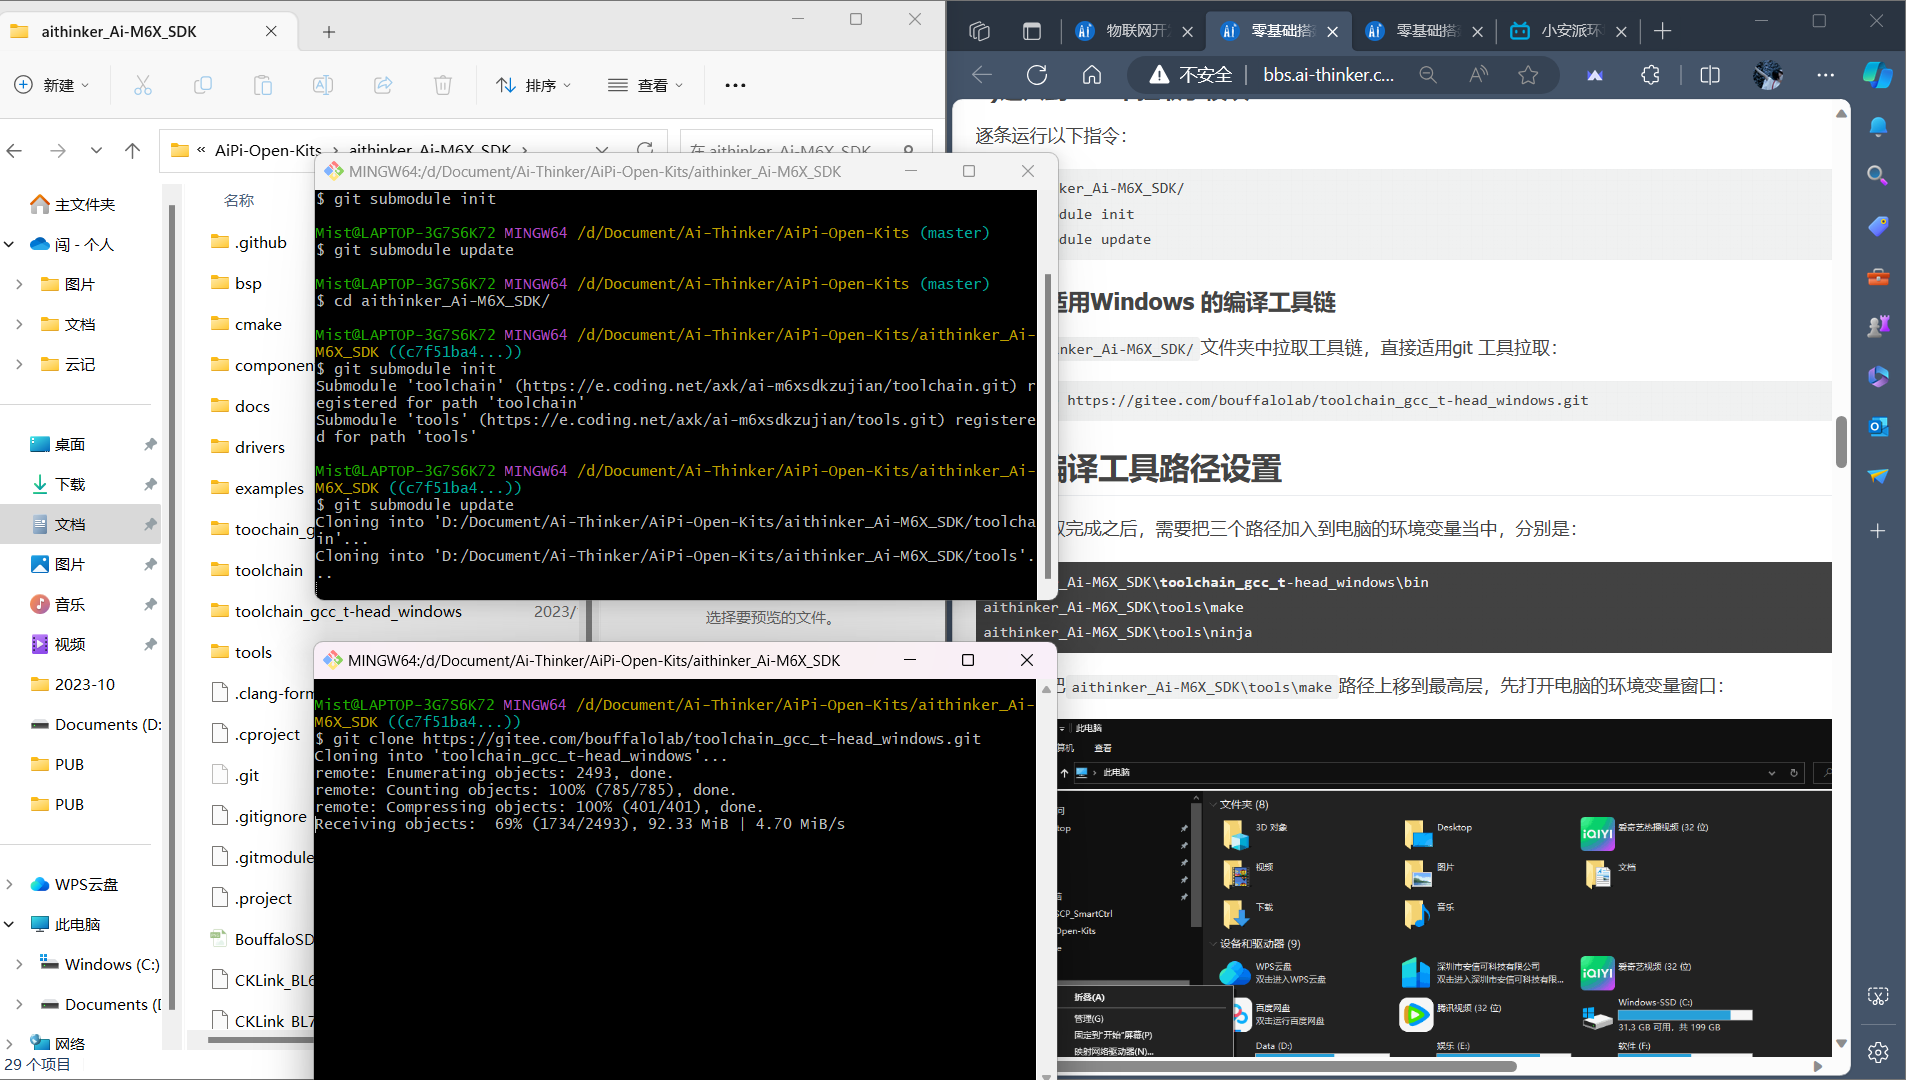Open Edge extensions puzzle icon
The width and height of the screenshot is (1906, 1080).
point(1650,75)
